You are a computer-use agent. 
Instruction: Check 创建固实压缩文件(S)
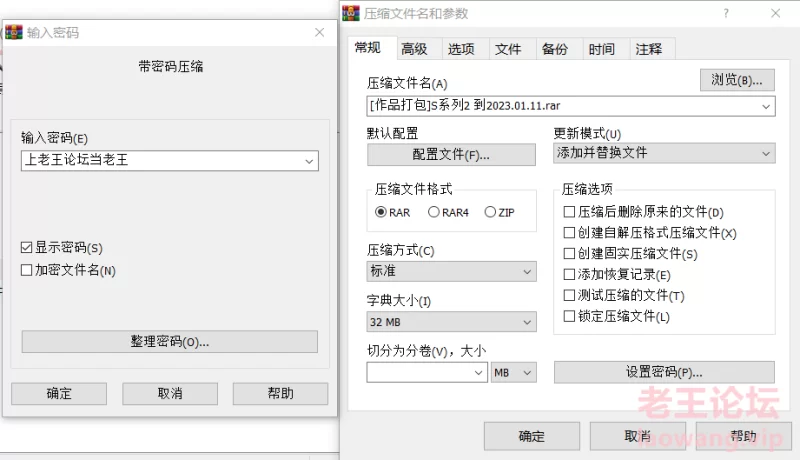click(569, 253)
